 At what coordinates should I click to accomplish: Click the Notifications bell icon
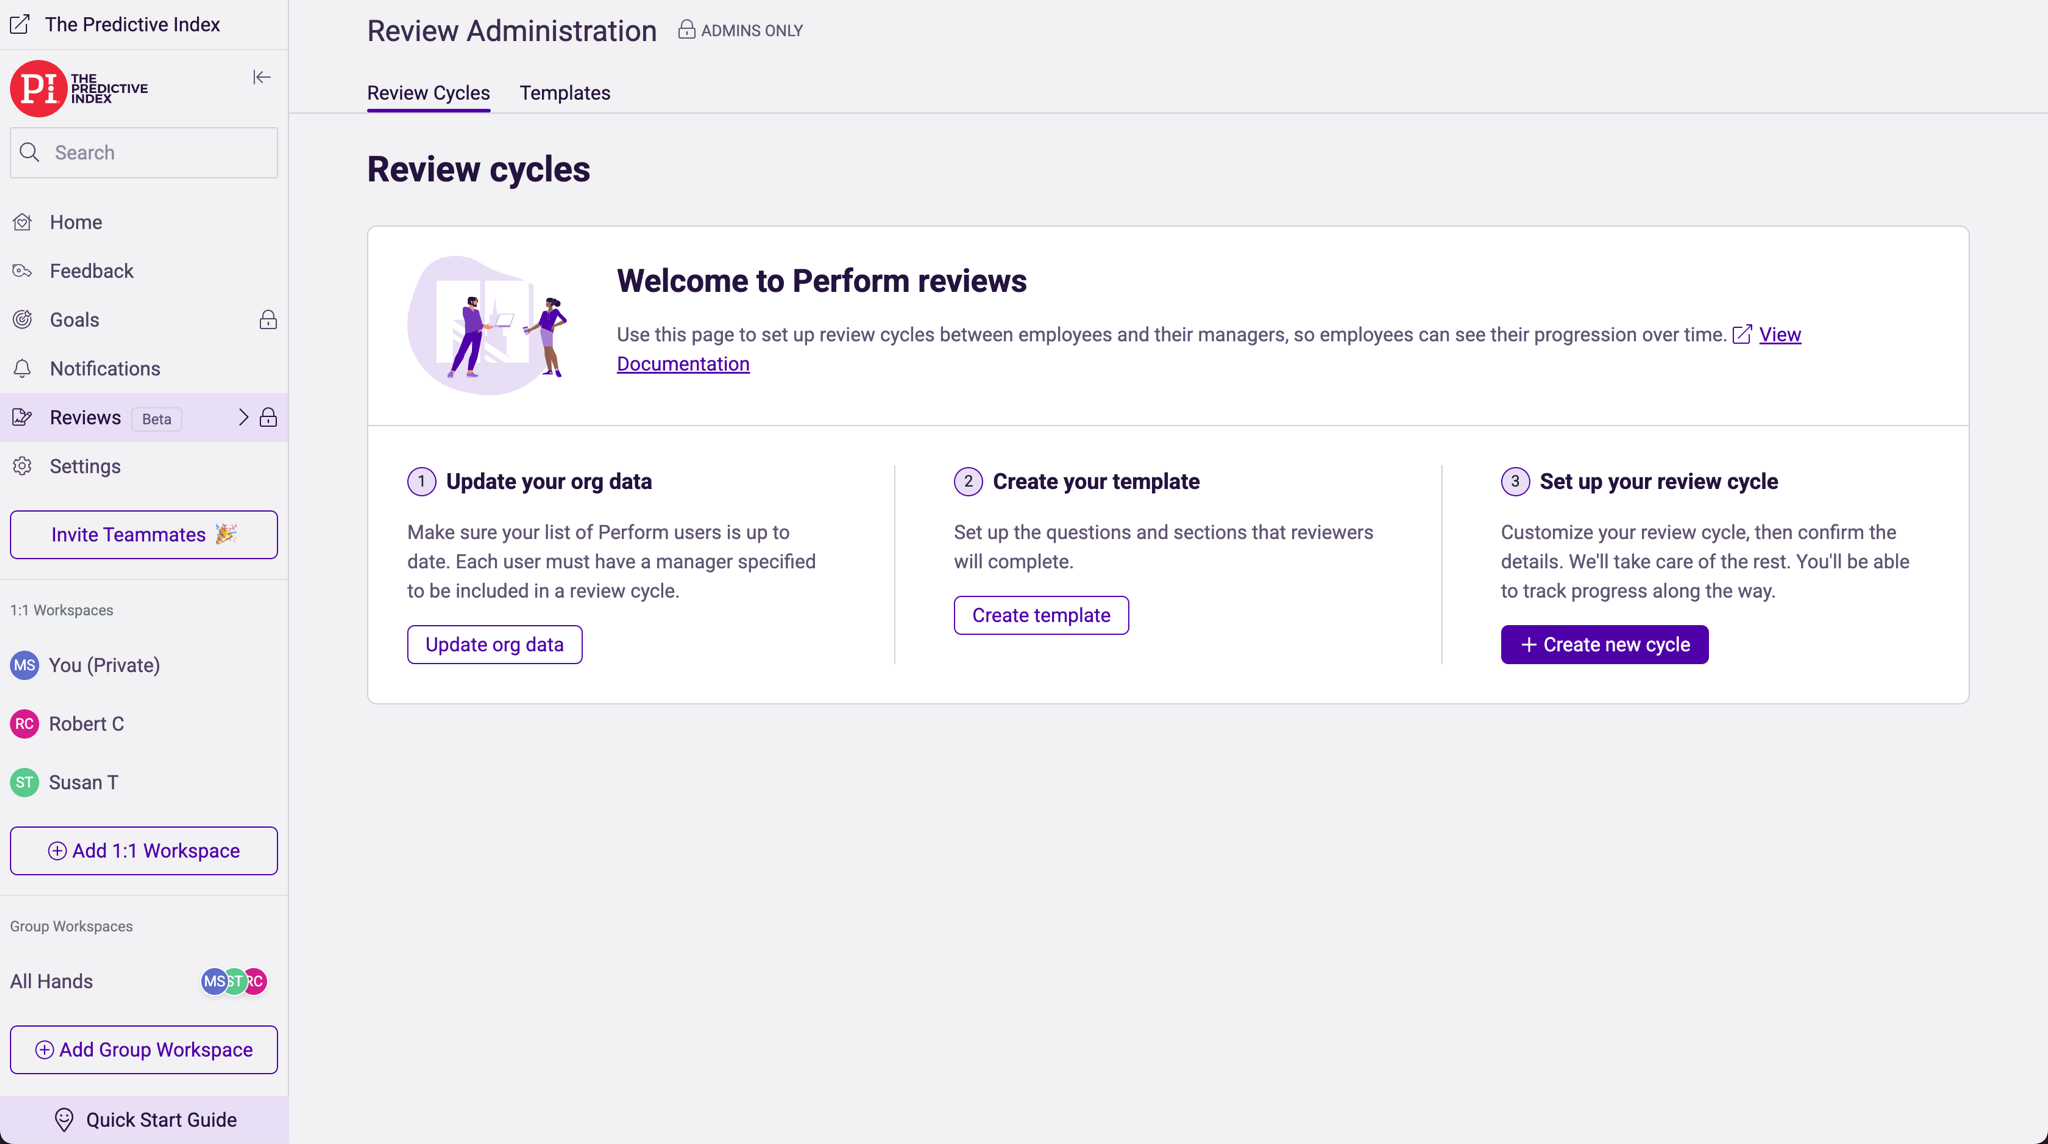22,369
